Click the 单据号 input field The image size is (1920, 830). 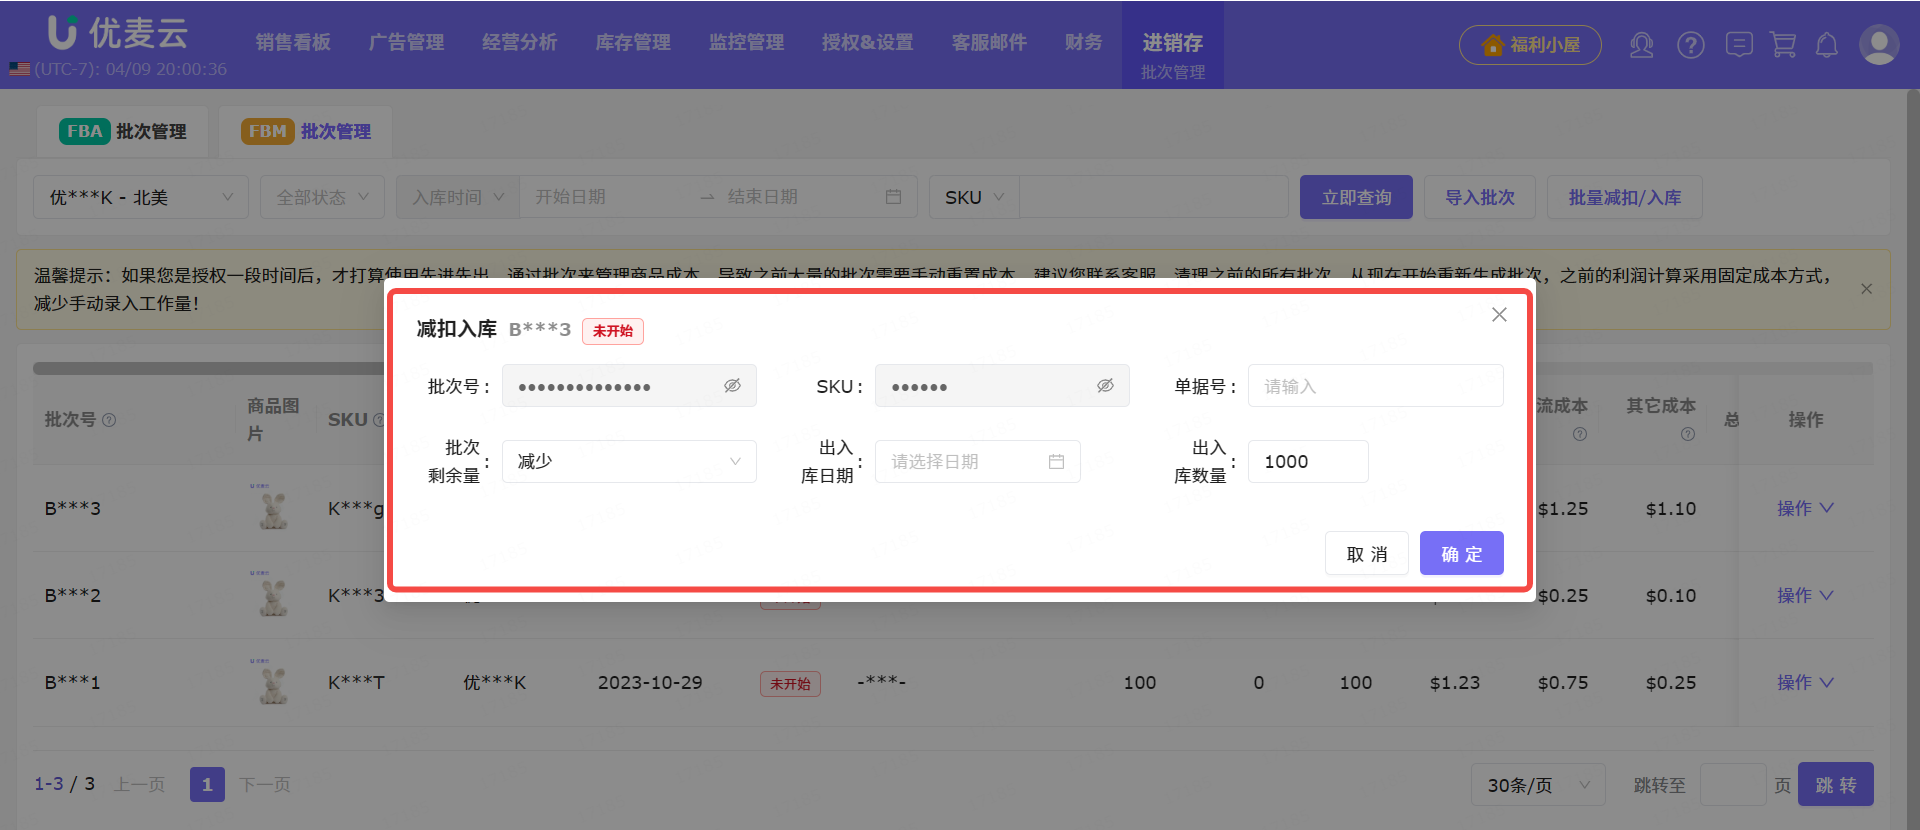coord(1375,386)
